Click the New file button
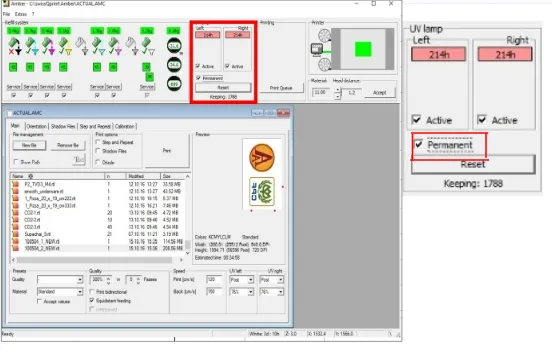 point(29,145)
